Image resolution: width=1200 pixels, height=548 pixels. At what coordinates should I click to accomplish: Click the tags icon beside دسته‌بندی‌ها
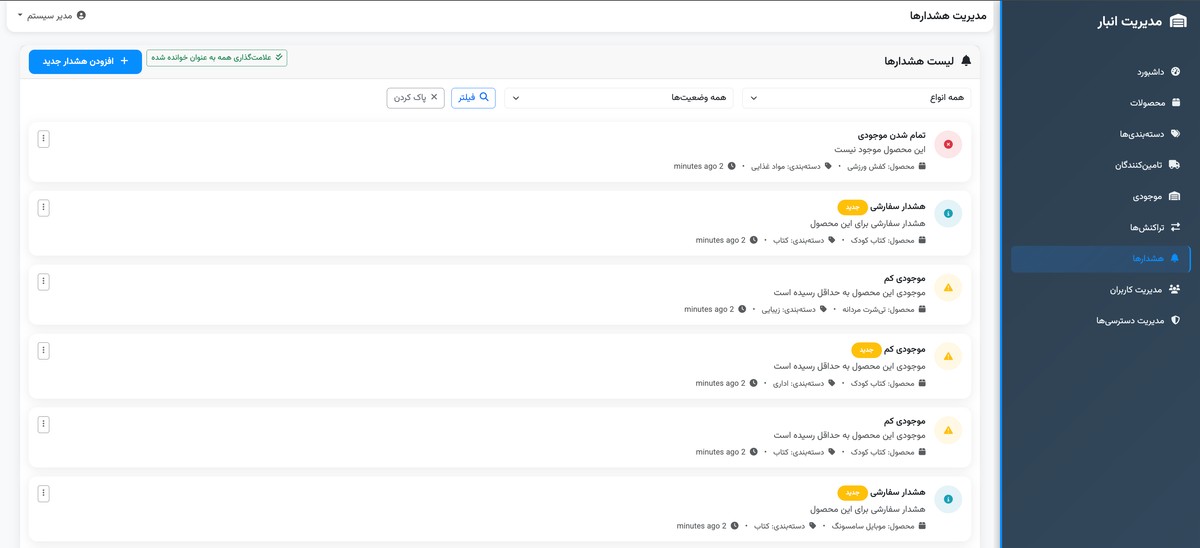(x=1175, y=134)
